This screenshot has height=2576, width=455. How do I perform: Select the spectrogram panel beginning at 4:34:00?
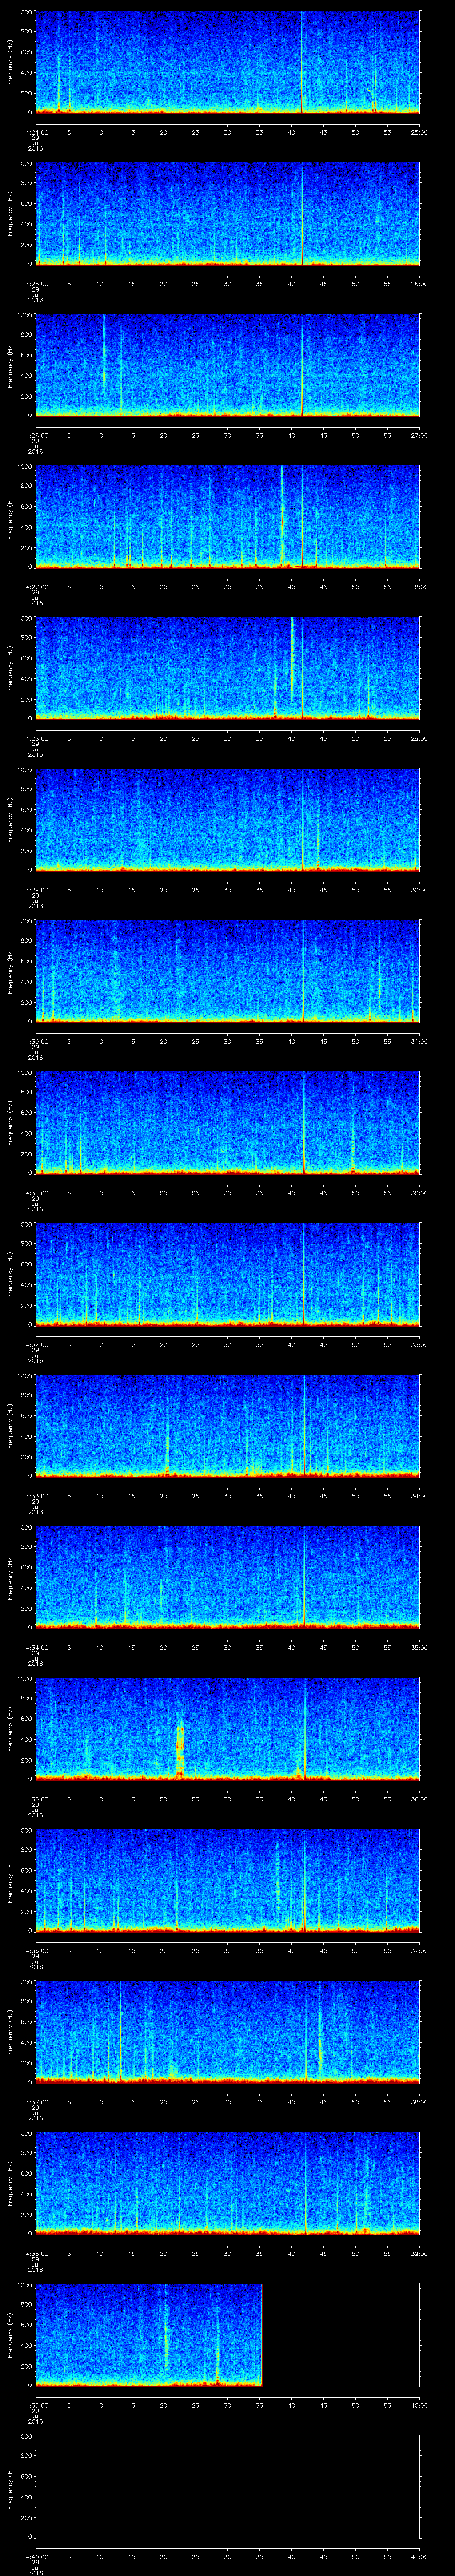(x=227, y=1577)
